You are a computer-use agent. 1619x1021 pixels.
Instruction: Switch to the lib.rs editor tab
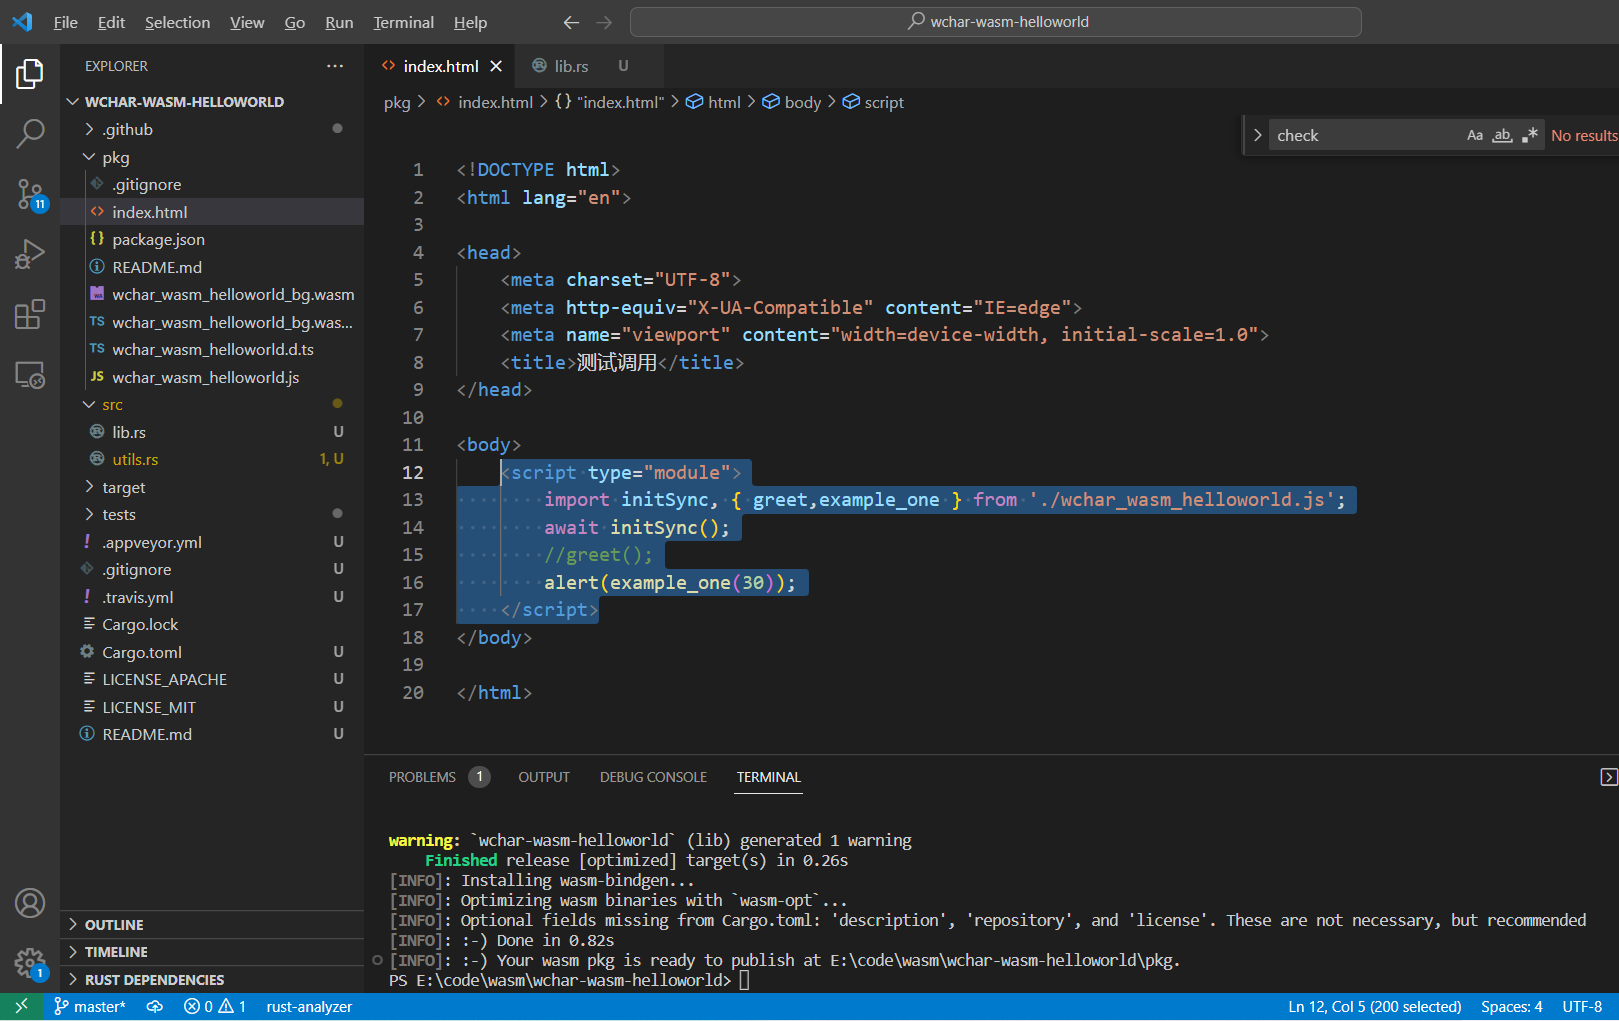click(x=570, y=66)
